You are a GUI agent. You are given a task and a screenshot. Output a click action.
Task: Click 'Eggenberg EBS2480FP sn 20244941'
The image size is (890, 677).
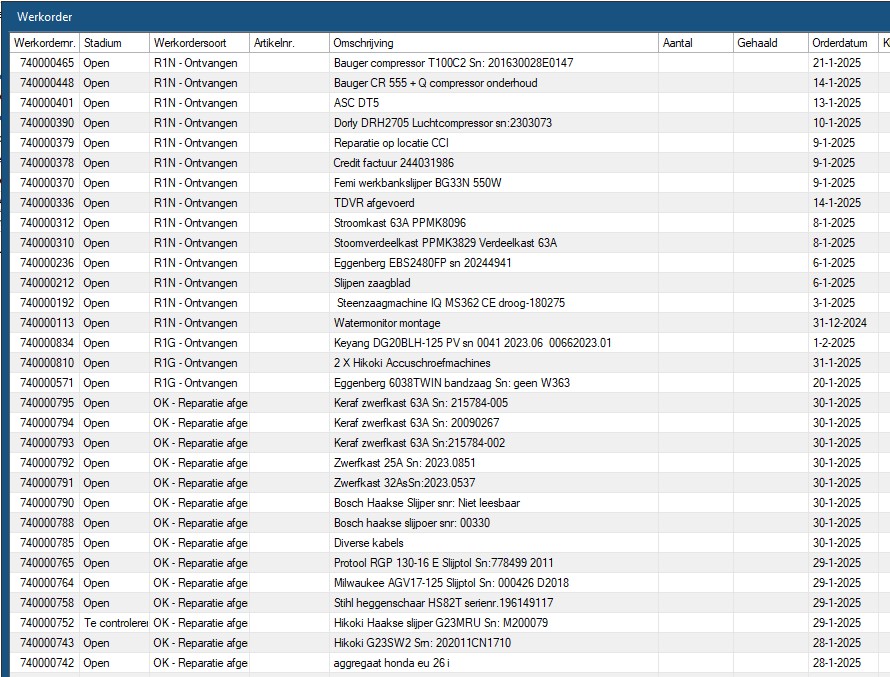coord(422,263)
